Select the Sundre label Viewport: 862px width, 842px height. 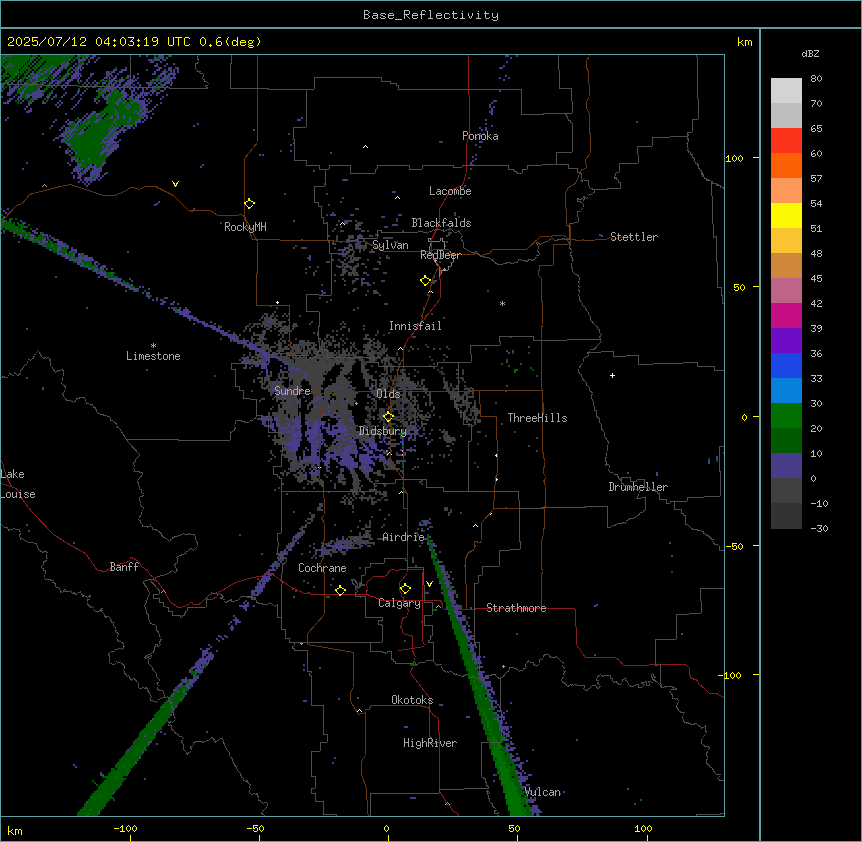click(x=292, y=391)
